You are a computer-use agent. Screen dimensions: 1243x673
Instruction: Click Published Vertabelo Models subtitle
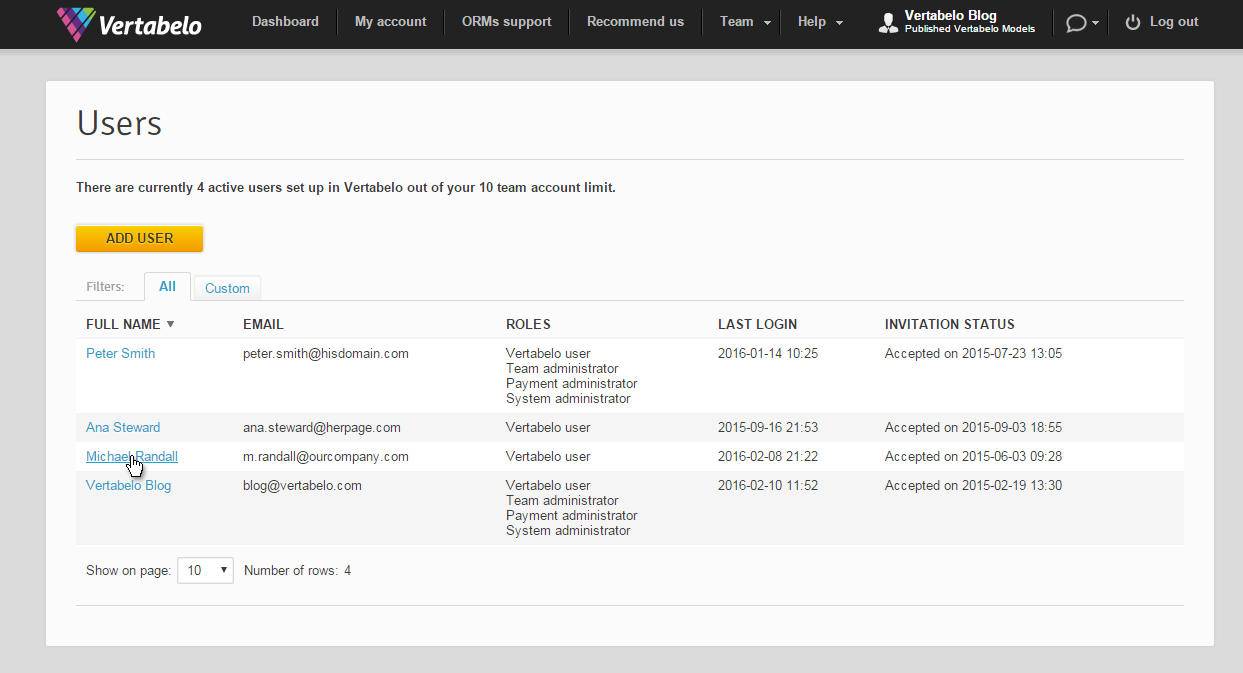pyautogui.click(x=970, y=30)
